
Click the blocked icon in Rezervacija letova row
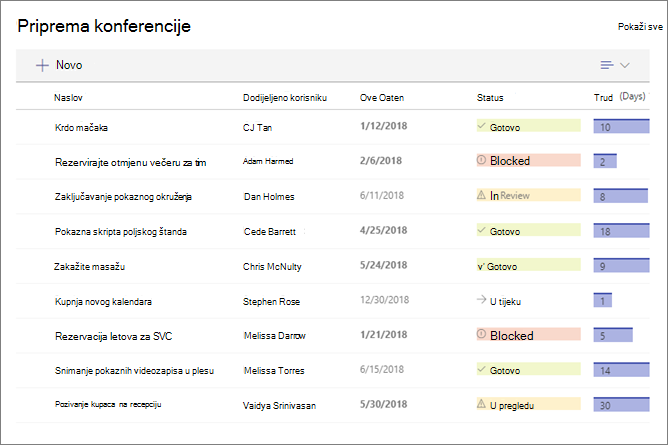point(481,334)
